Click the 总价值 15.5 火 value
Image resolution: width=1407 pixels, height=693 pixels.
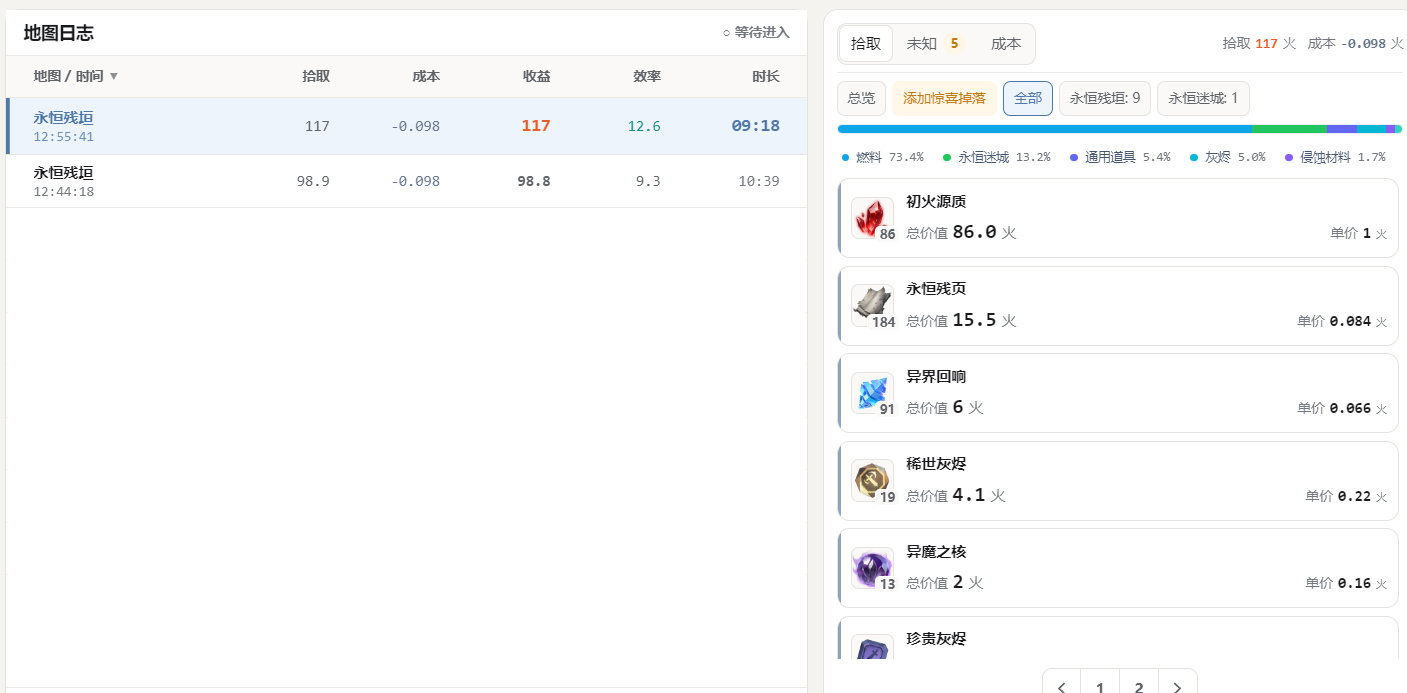pos(961,320)
